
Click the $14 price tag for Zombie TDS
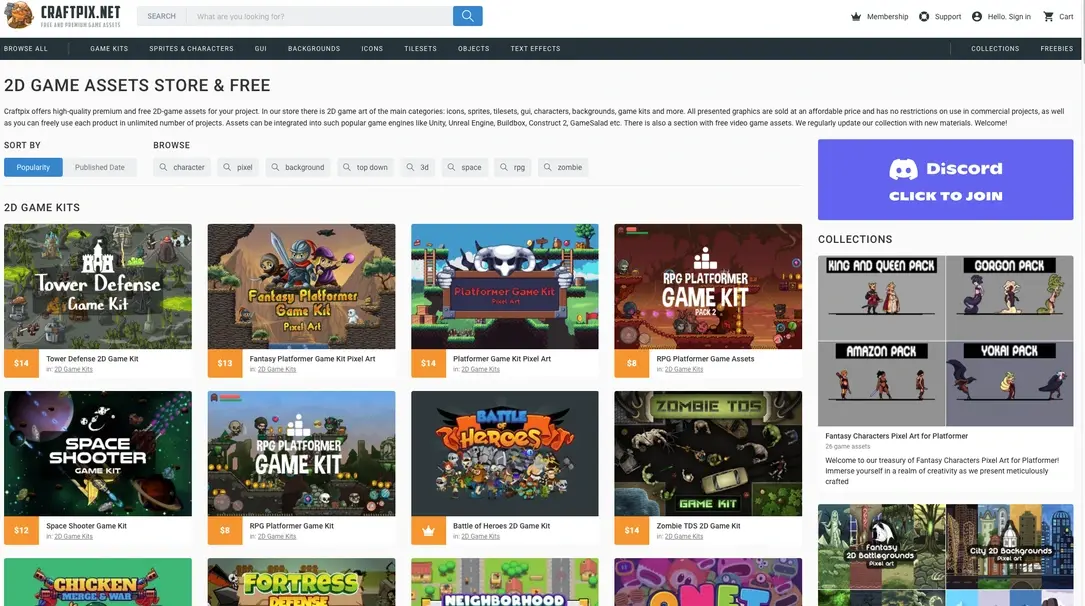631,530
